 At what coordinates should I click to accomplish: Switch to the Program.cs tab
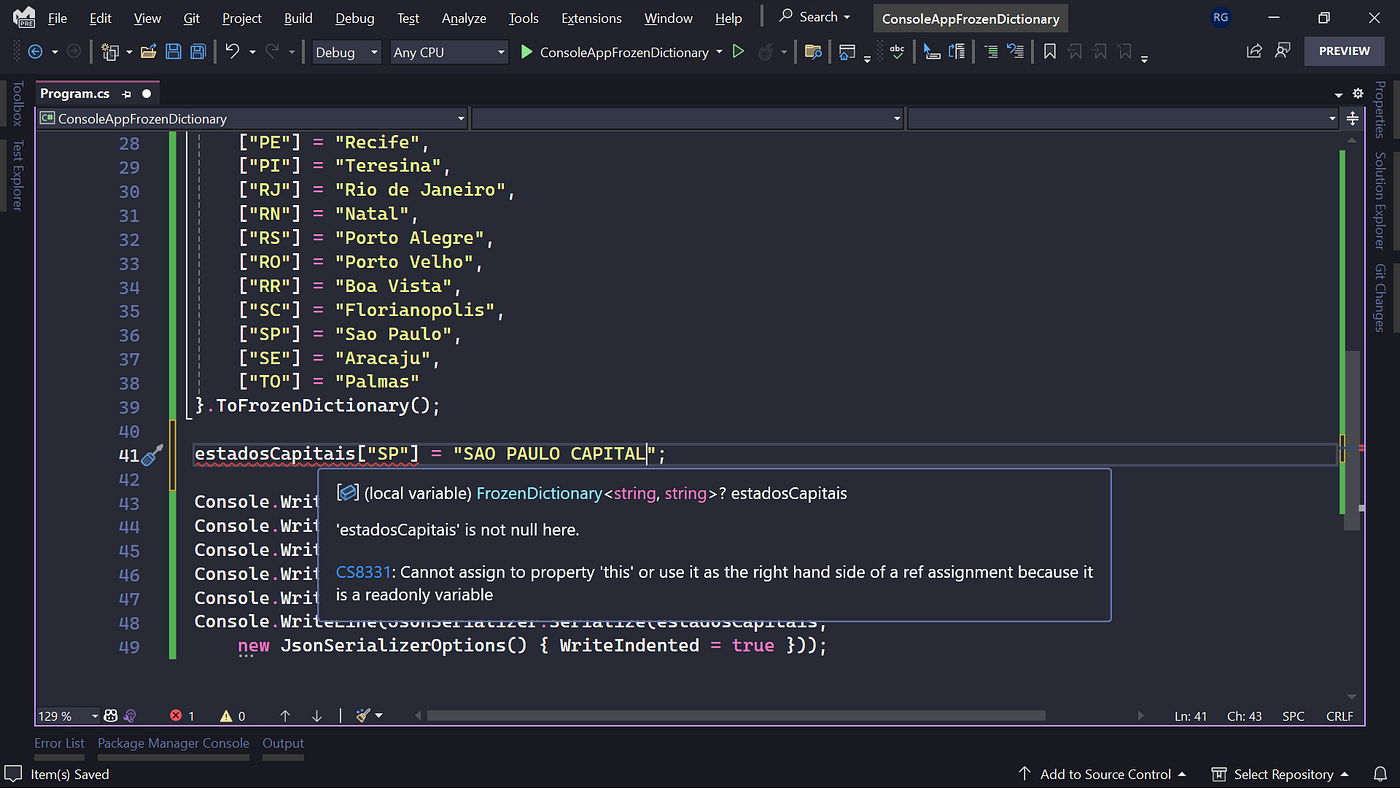click(75, 93)
